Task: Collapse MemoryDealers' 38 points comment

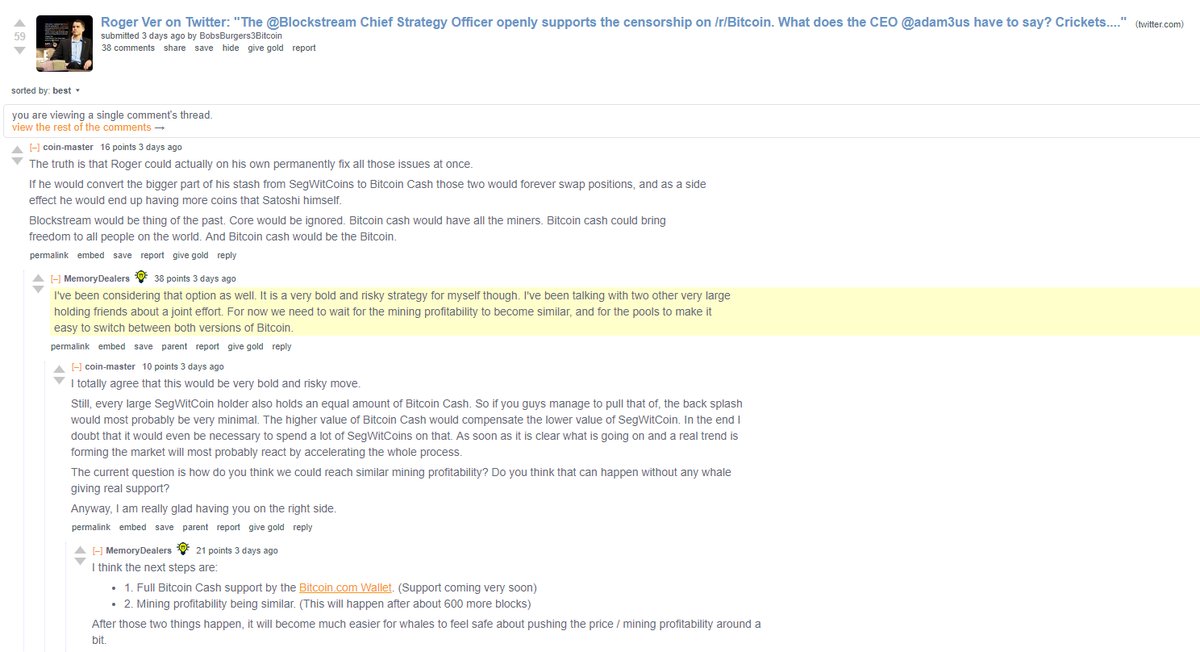Action: [56, 279]
